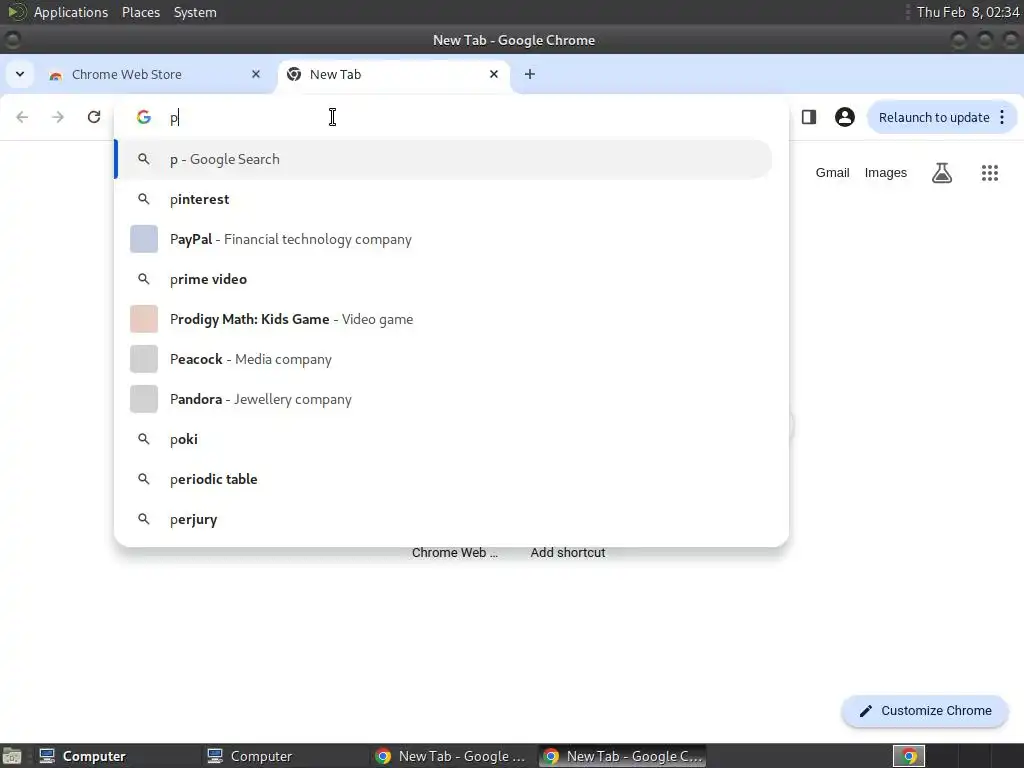
Task: Click PayPal suggestion thumbnail
Action: pos(144,239)
